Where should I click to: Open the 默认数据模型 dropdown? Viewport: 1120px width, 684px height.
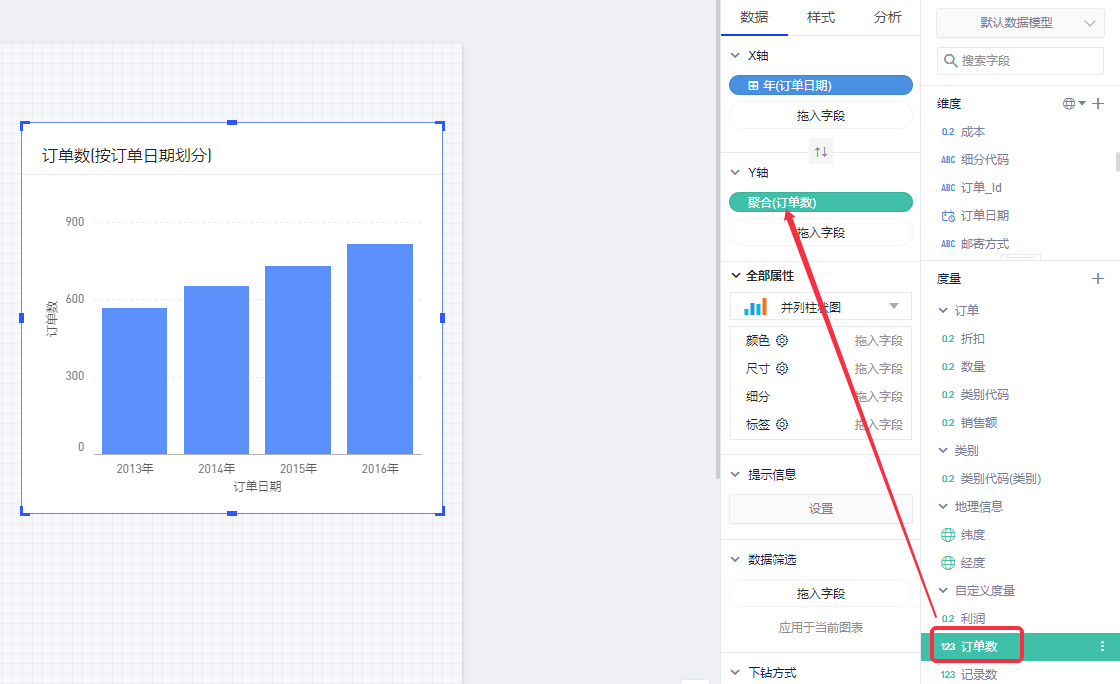click(x=1020, y=23)
